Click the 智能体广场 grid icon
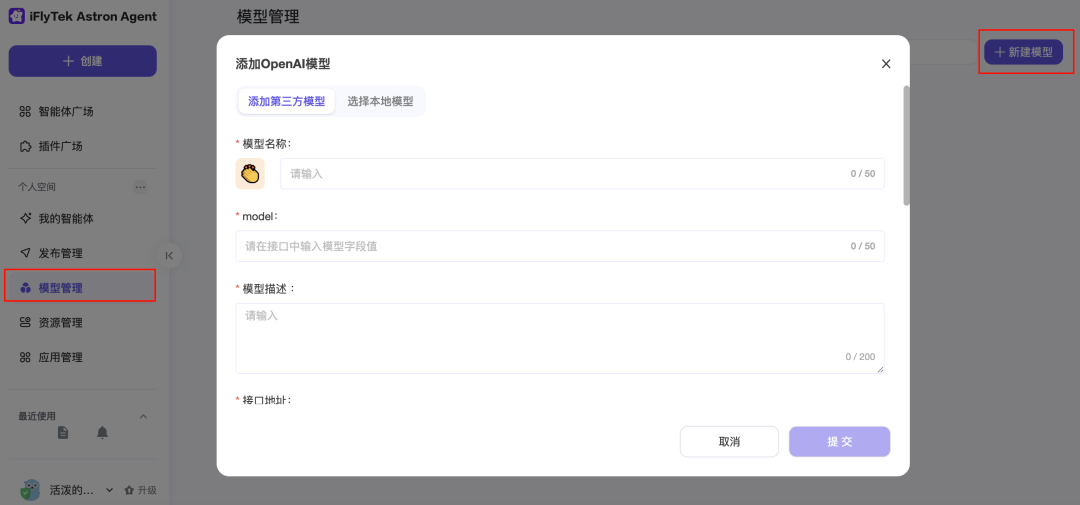 (25, 112)
